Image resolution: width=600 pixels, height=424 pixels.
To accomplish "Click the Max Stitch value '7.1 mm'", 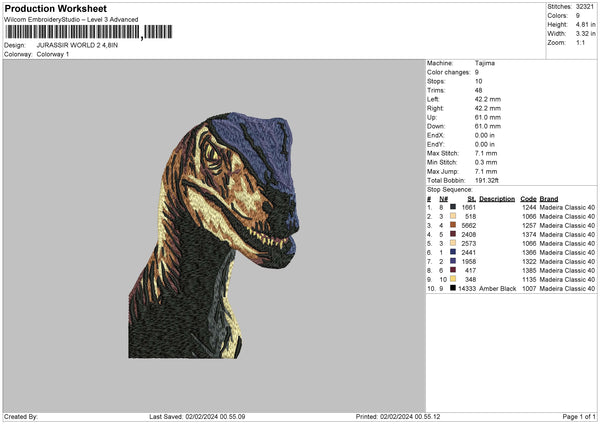I will 486,153.
